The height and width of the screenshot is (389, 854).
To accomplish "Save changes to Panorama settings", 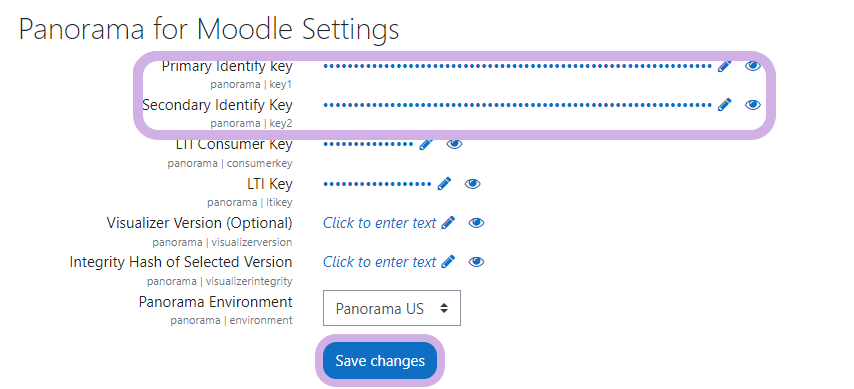I will point(380,361).
